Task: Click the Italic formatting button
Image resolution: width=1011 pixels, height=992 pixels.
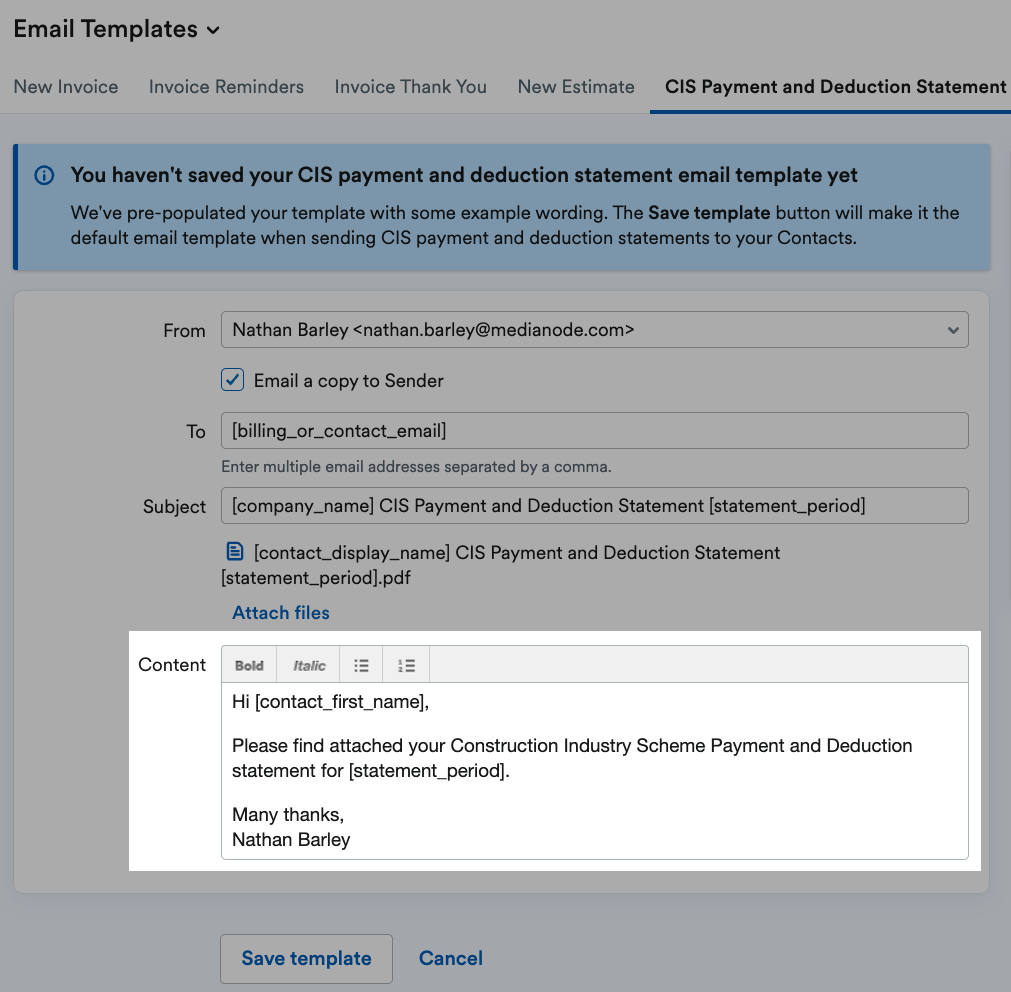Action: [309, 665]
